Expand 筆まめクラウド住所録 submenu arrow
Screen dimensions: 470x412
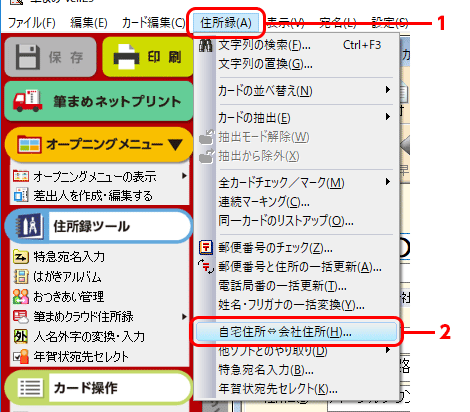(184, 316)
